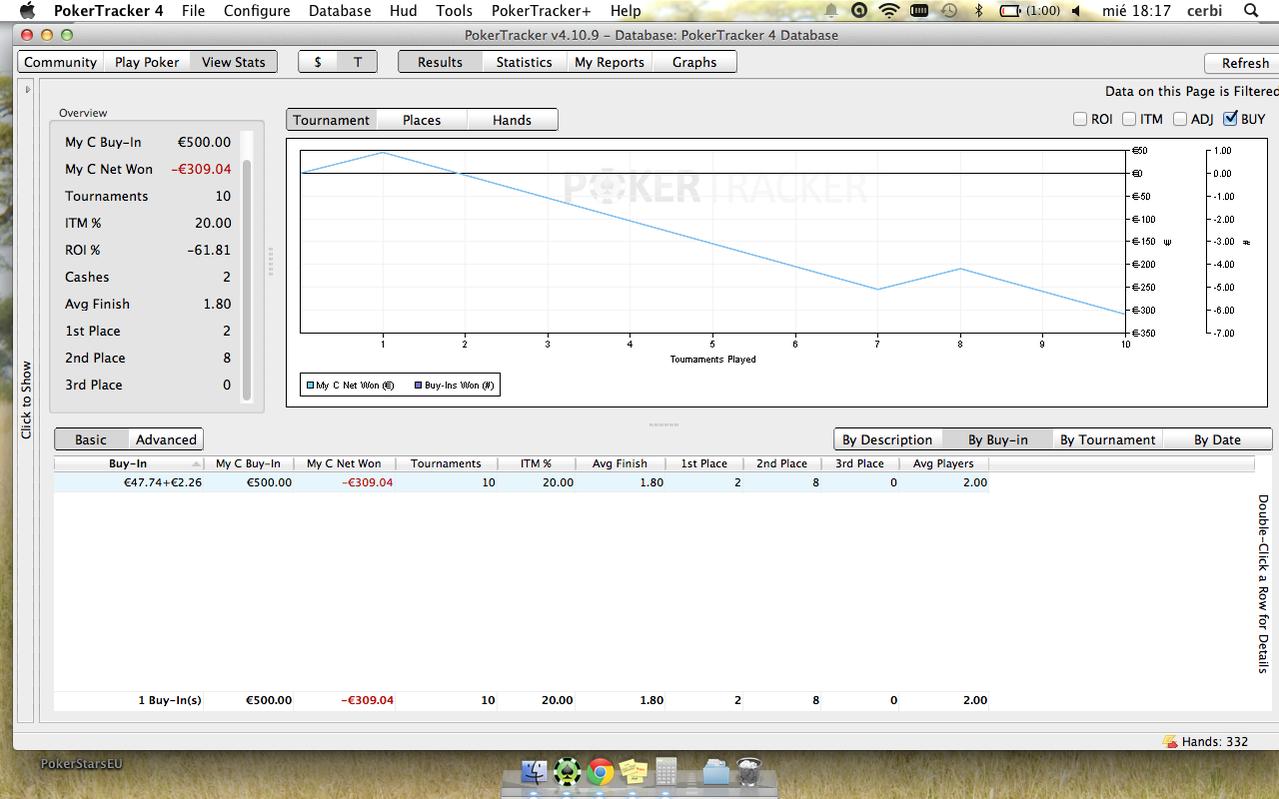Click the Bluetooth status icon

click(x=979, y=10)
